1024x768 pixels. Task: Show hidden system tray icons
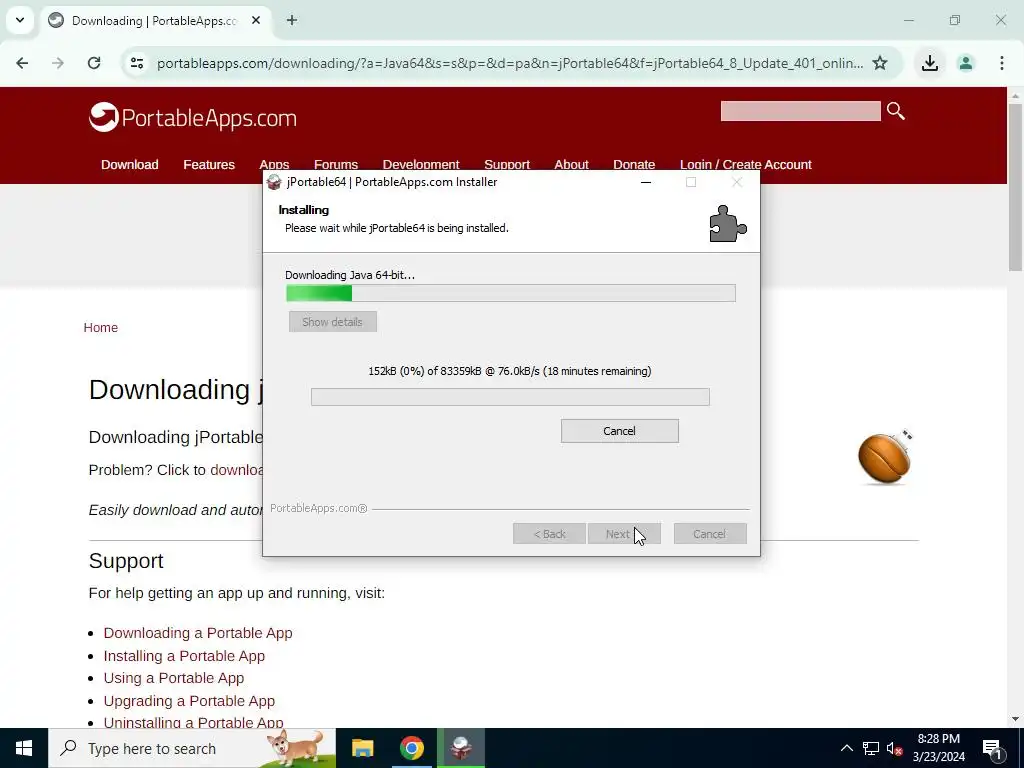click(846, 748)
